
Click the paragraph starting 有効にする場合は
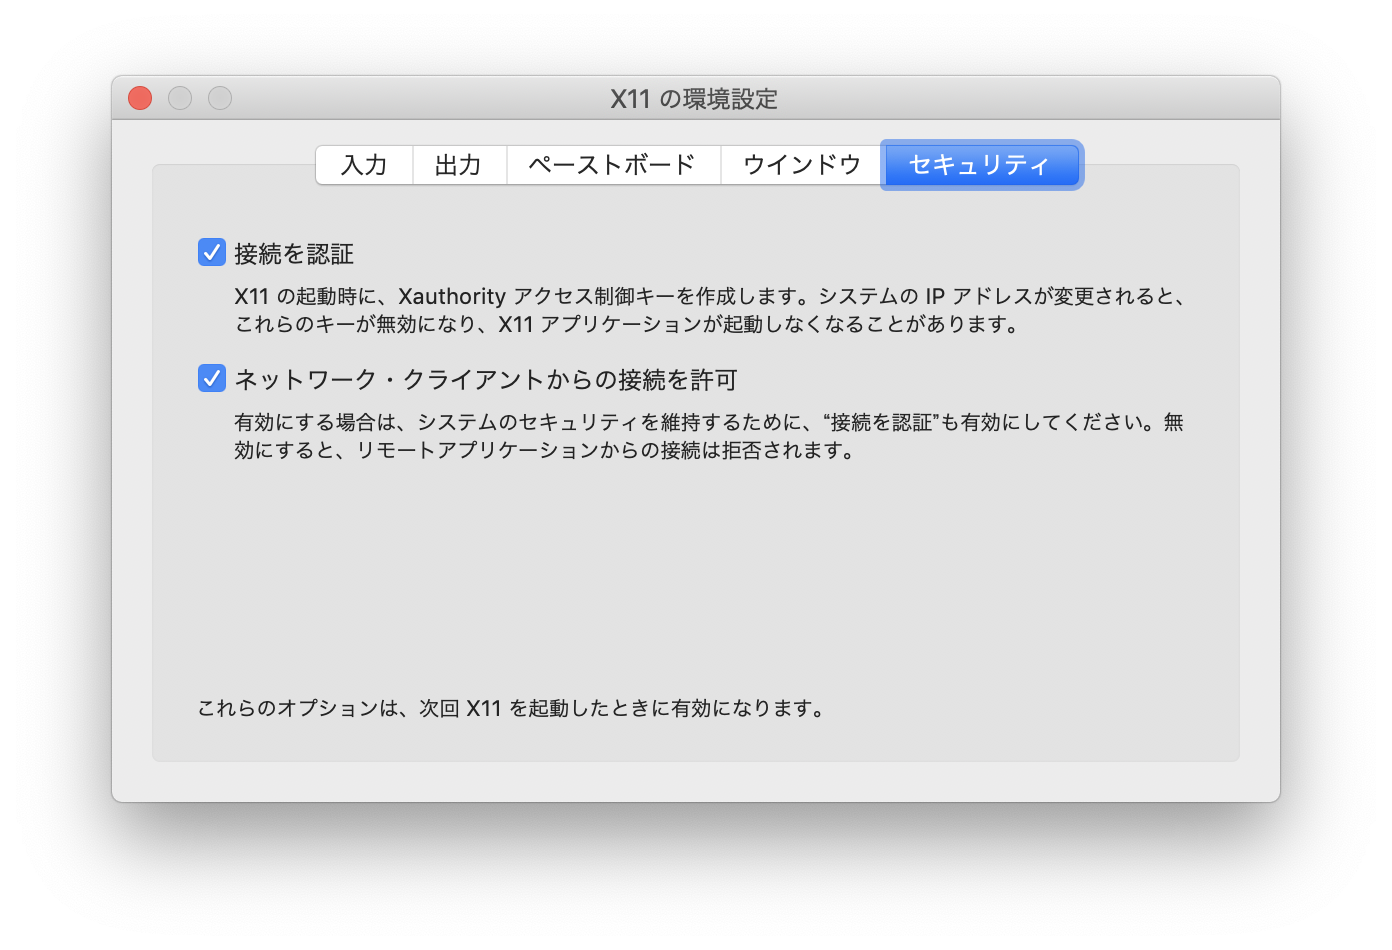tap(709, 436)
